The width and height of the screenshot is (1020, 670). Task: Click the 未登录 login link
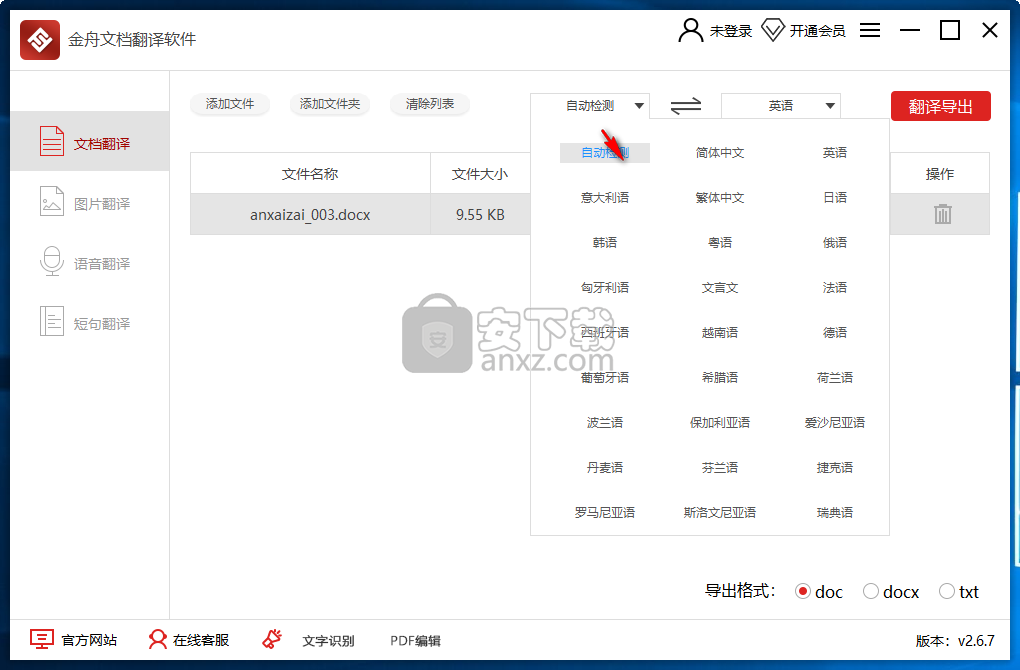[731, 31]
